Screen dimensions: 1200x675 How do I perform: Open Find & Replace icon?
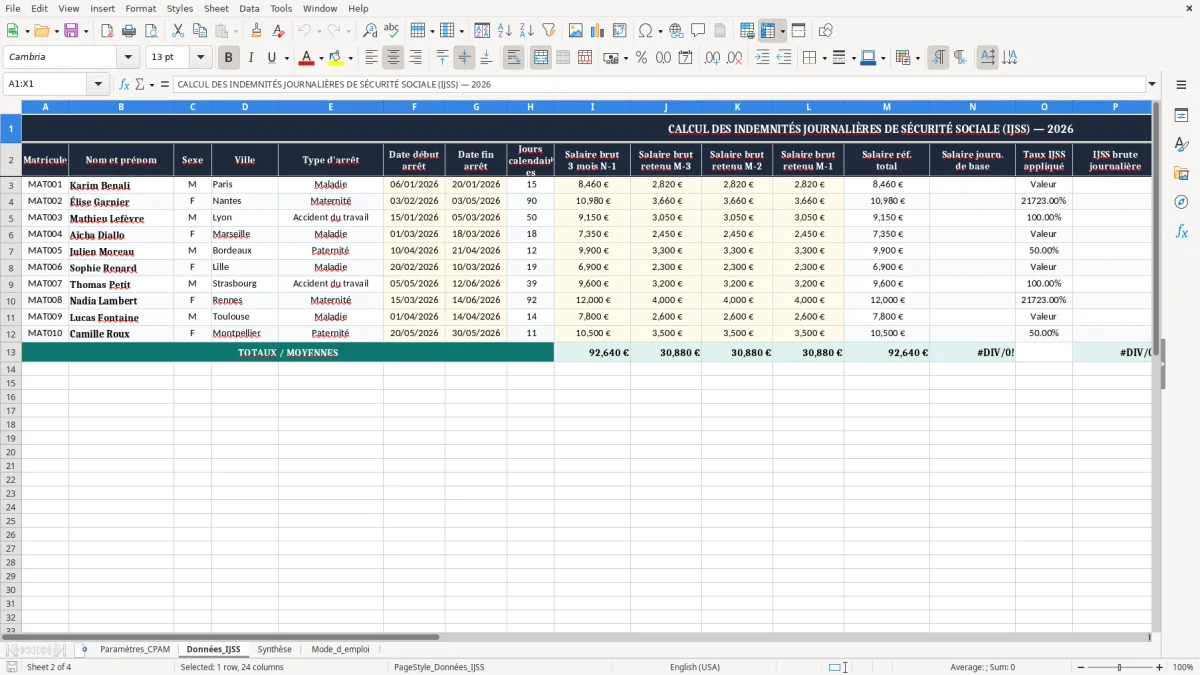click(370, 31)
